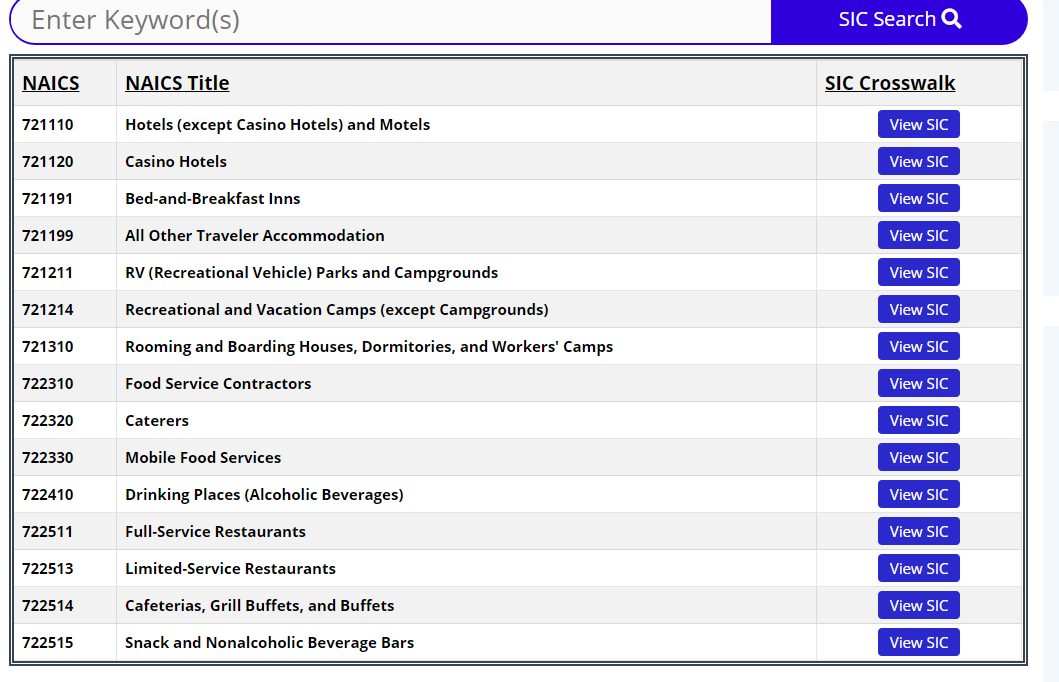Select NAICS code 722410
The width and height of the screenshot is (1059, 682).
tap(47, 495)
